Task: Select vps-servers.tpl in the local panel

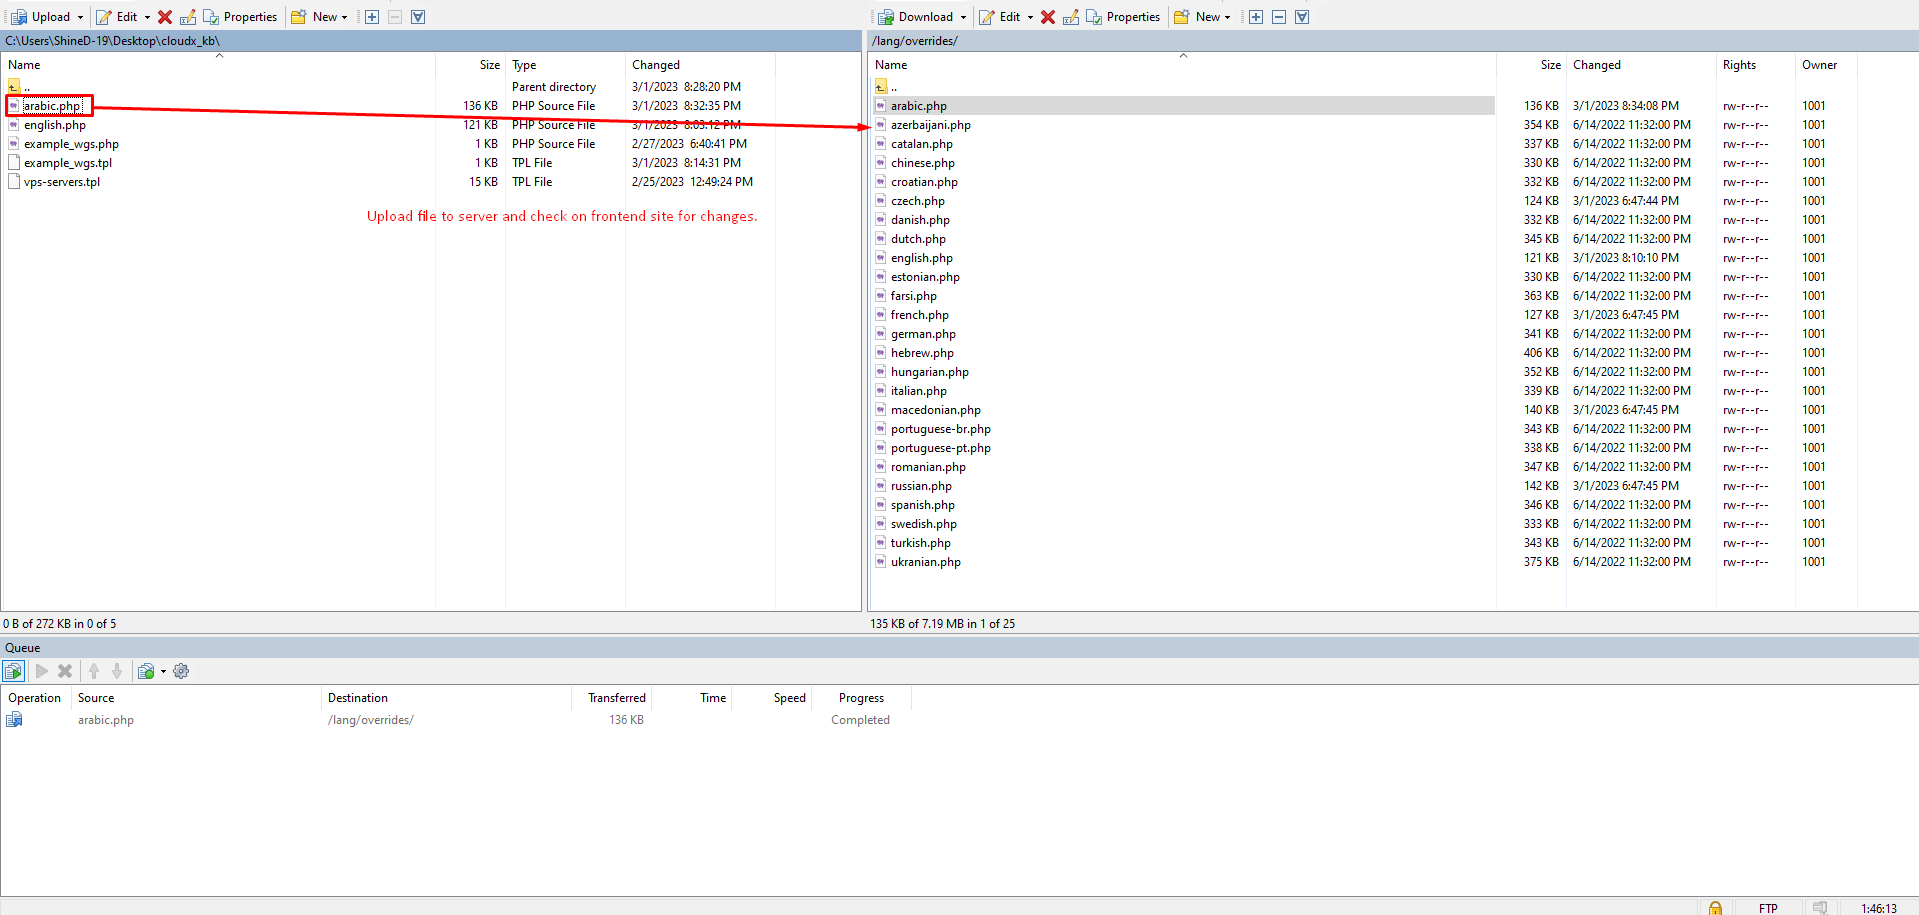Action: (x=62, y=182)
